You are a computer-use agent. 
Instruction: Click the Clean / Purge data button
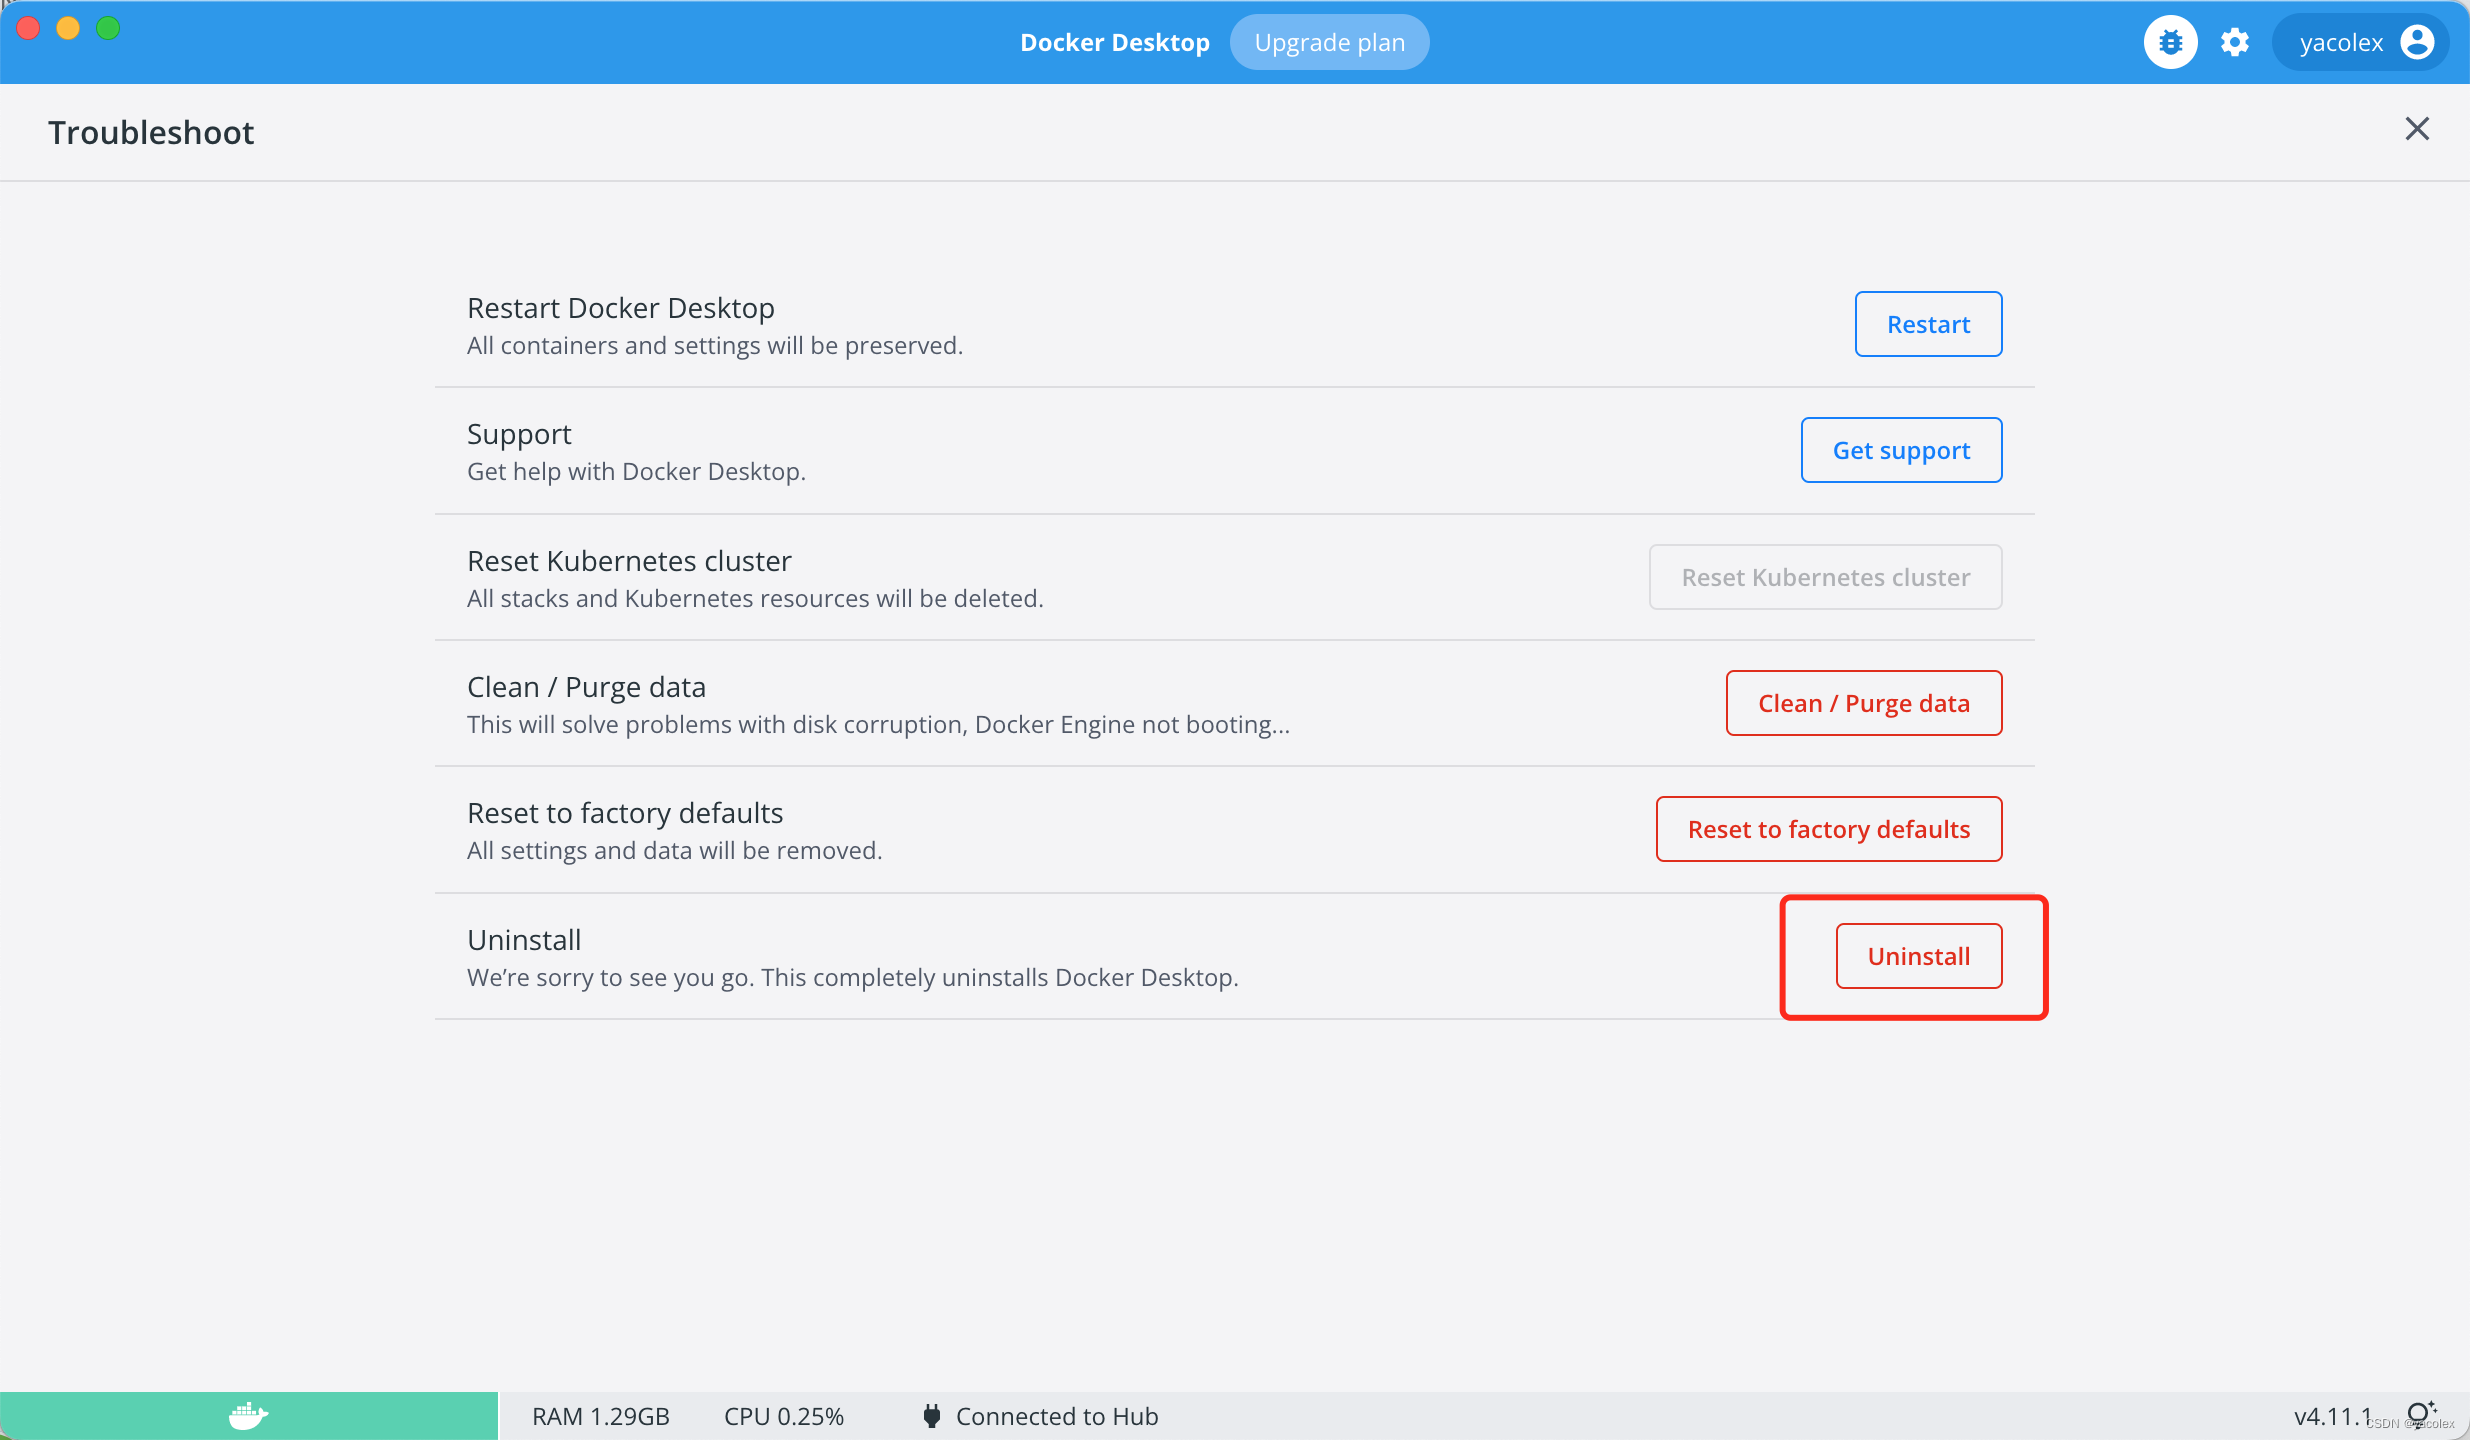[x=1864, y=703]
